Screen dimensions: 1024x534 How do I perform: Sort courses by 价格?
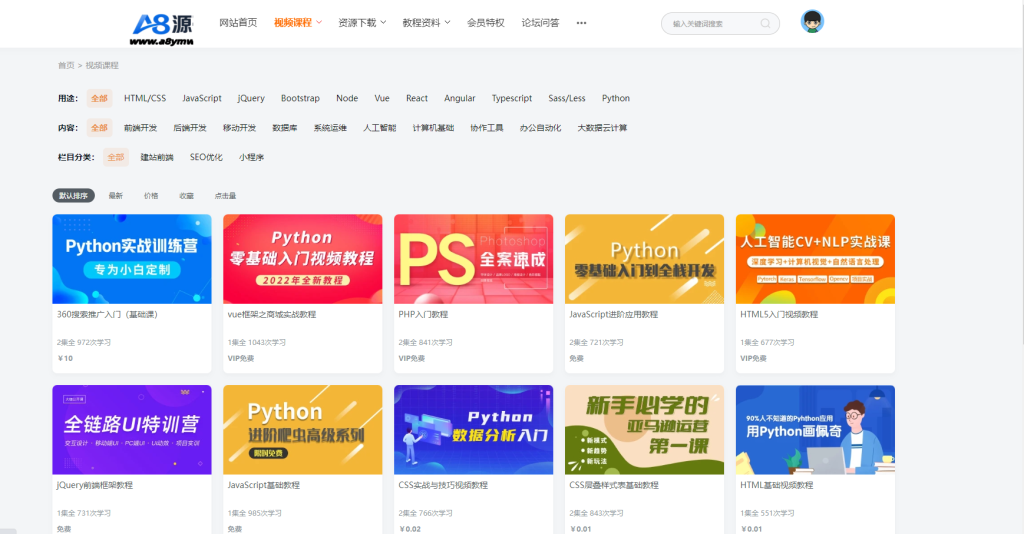(x=151, y=196)
